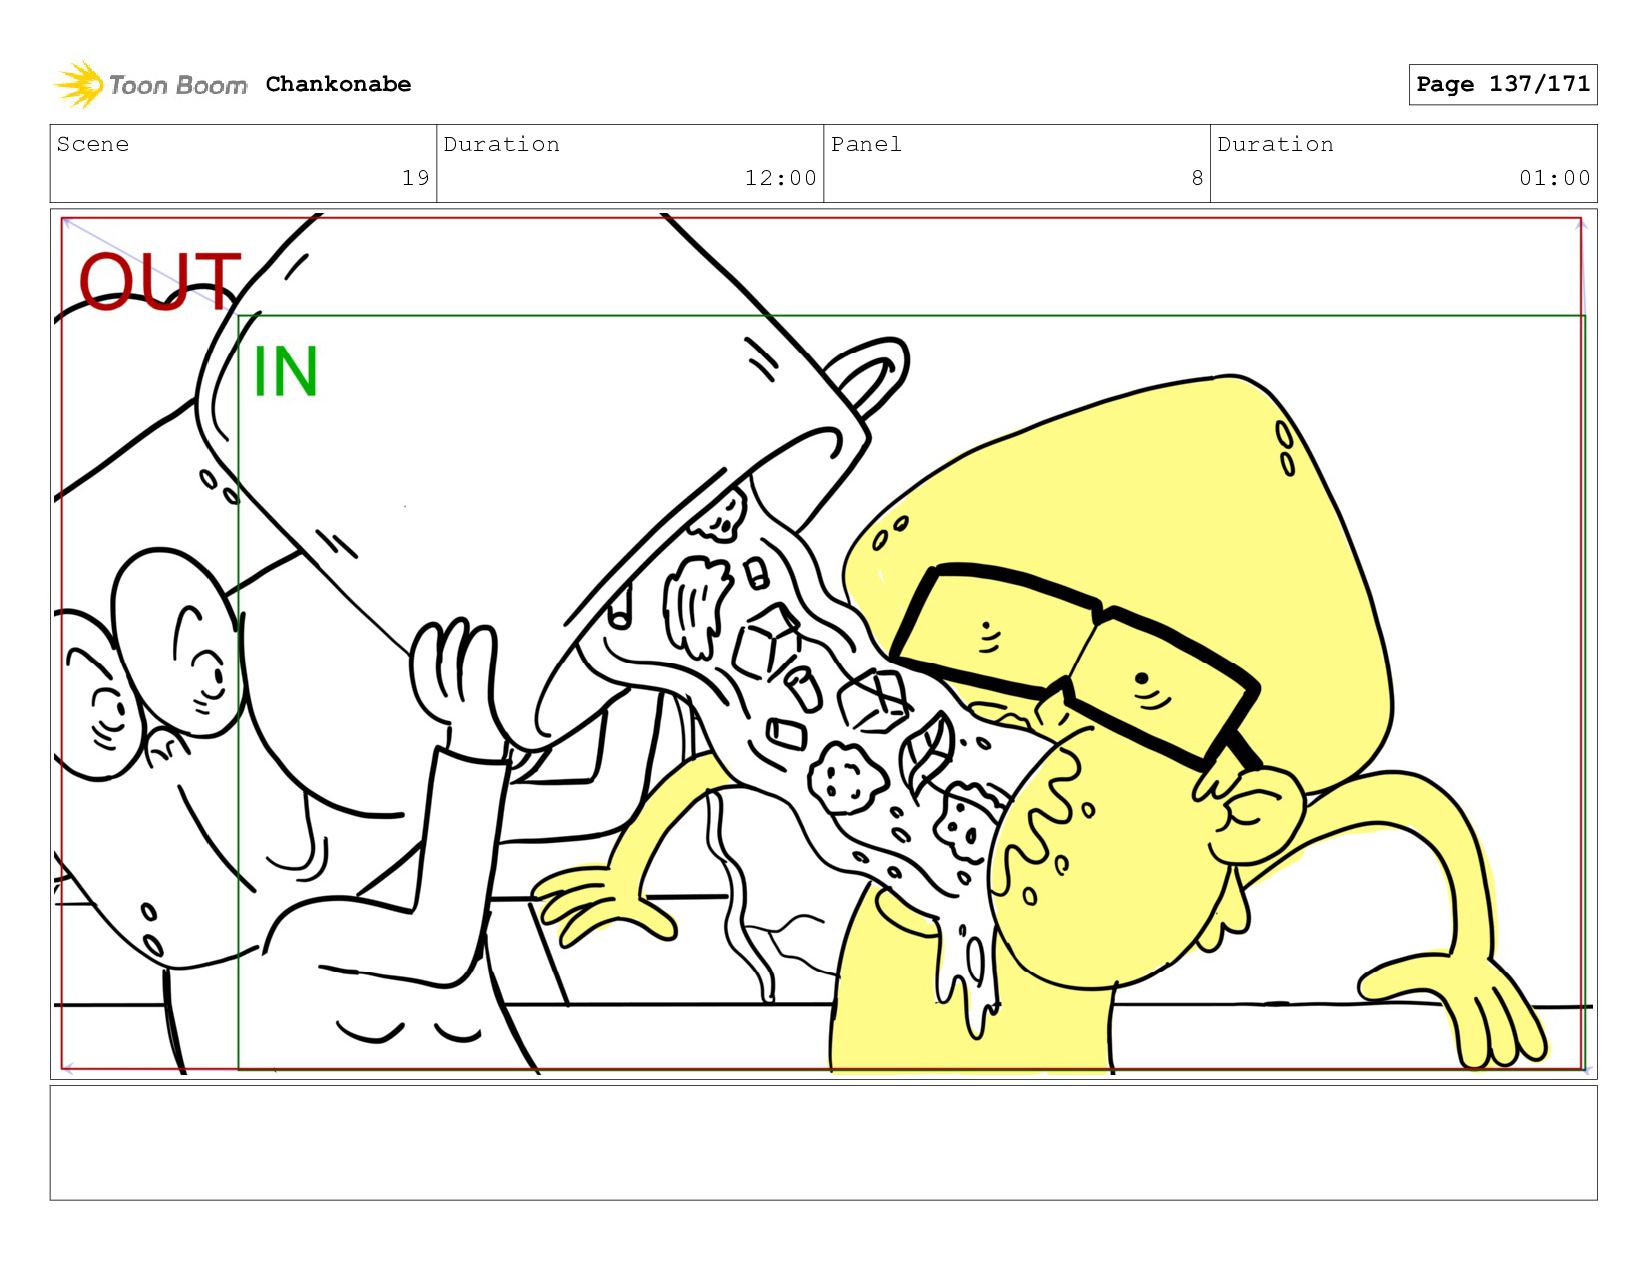Click the scene duration value 12:00
The height and width of the screenshot is (1275, 1650).
tap(780, 178)
